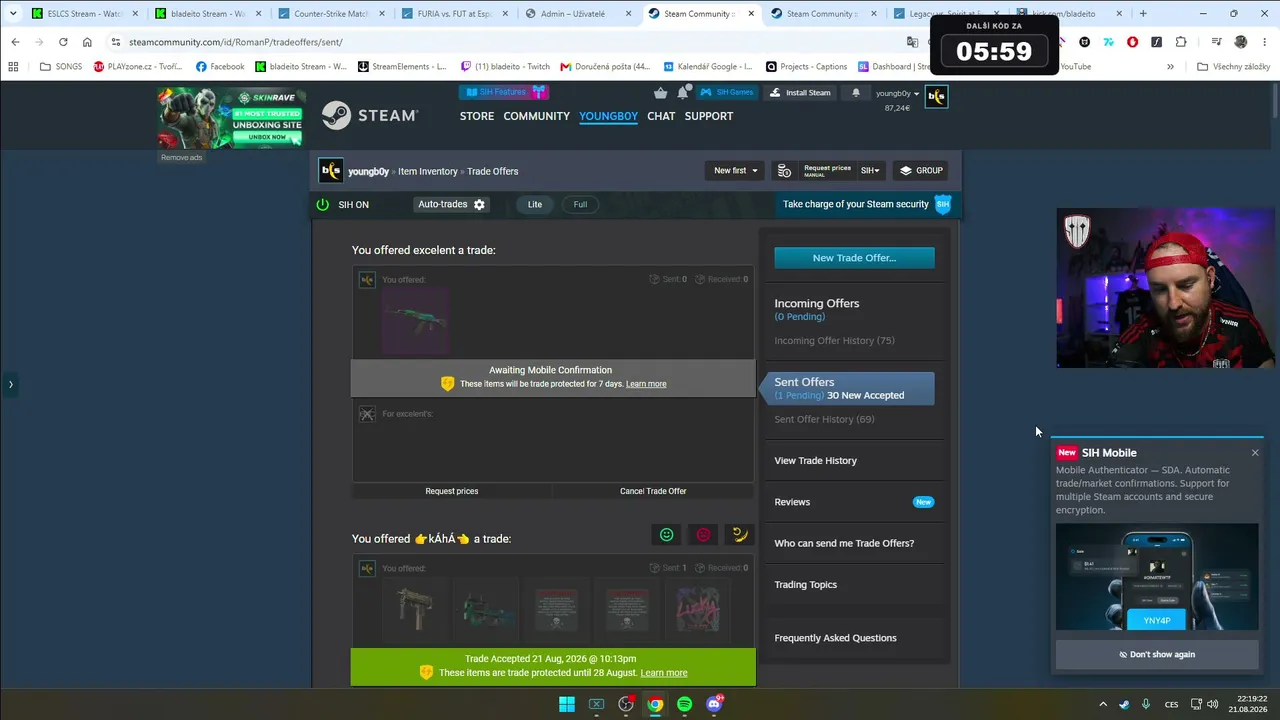Click Learn more in Trade Accepted banner
This screenshot has width=1280, height=720.
coord(664,673)
